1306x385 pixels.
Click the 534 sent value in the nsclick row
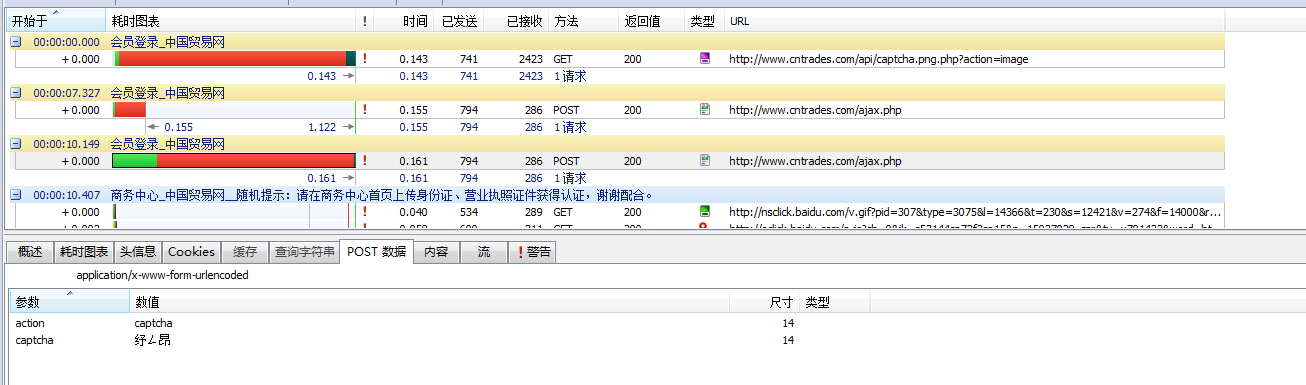(x=468, y=212)
